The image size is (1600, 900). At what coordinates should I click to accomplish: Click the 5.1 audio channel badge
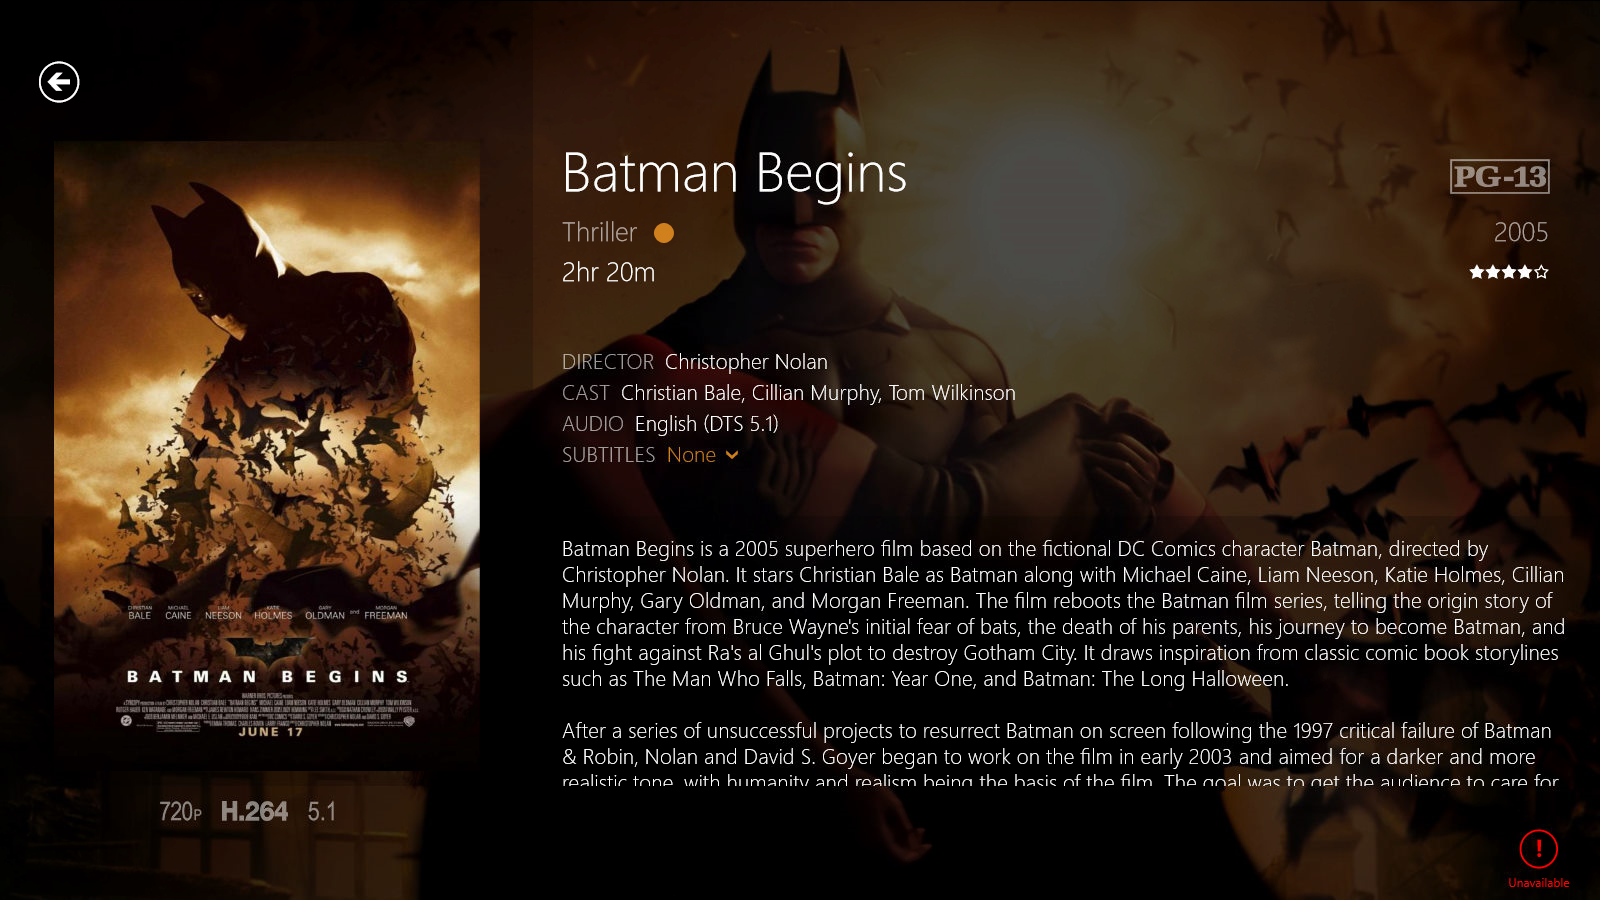coord(322,811)
